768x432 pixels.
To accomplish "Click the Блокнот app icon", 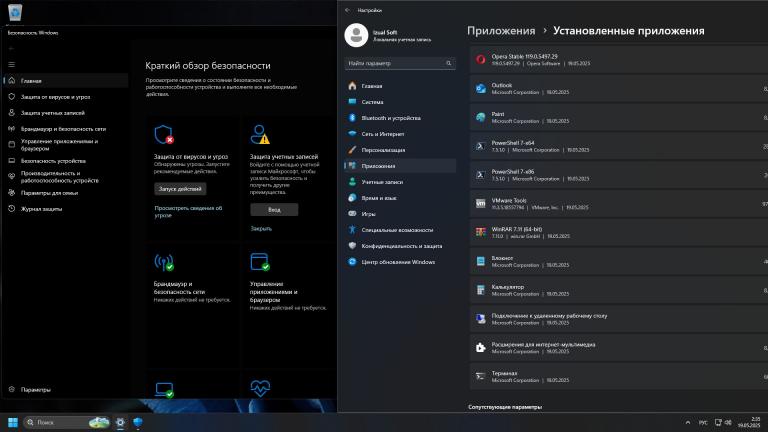I will tap(480, 261).
